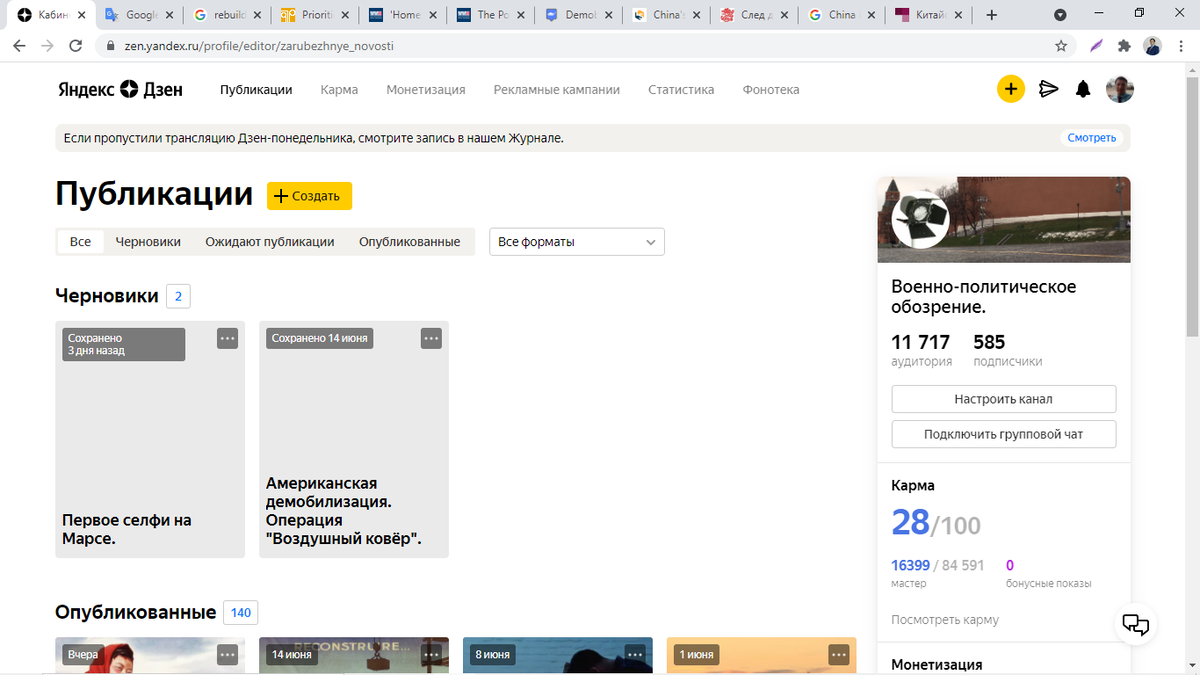Image resolution: width=1200 pixels, height=675 pixels.
Task: Open the Американская демобилизация draft card
Action: coord(354,439)
